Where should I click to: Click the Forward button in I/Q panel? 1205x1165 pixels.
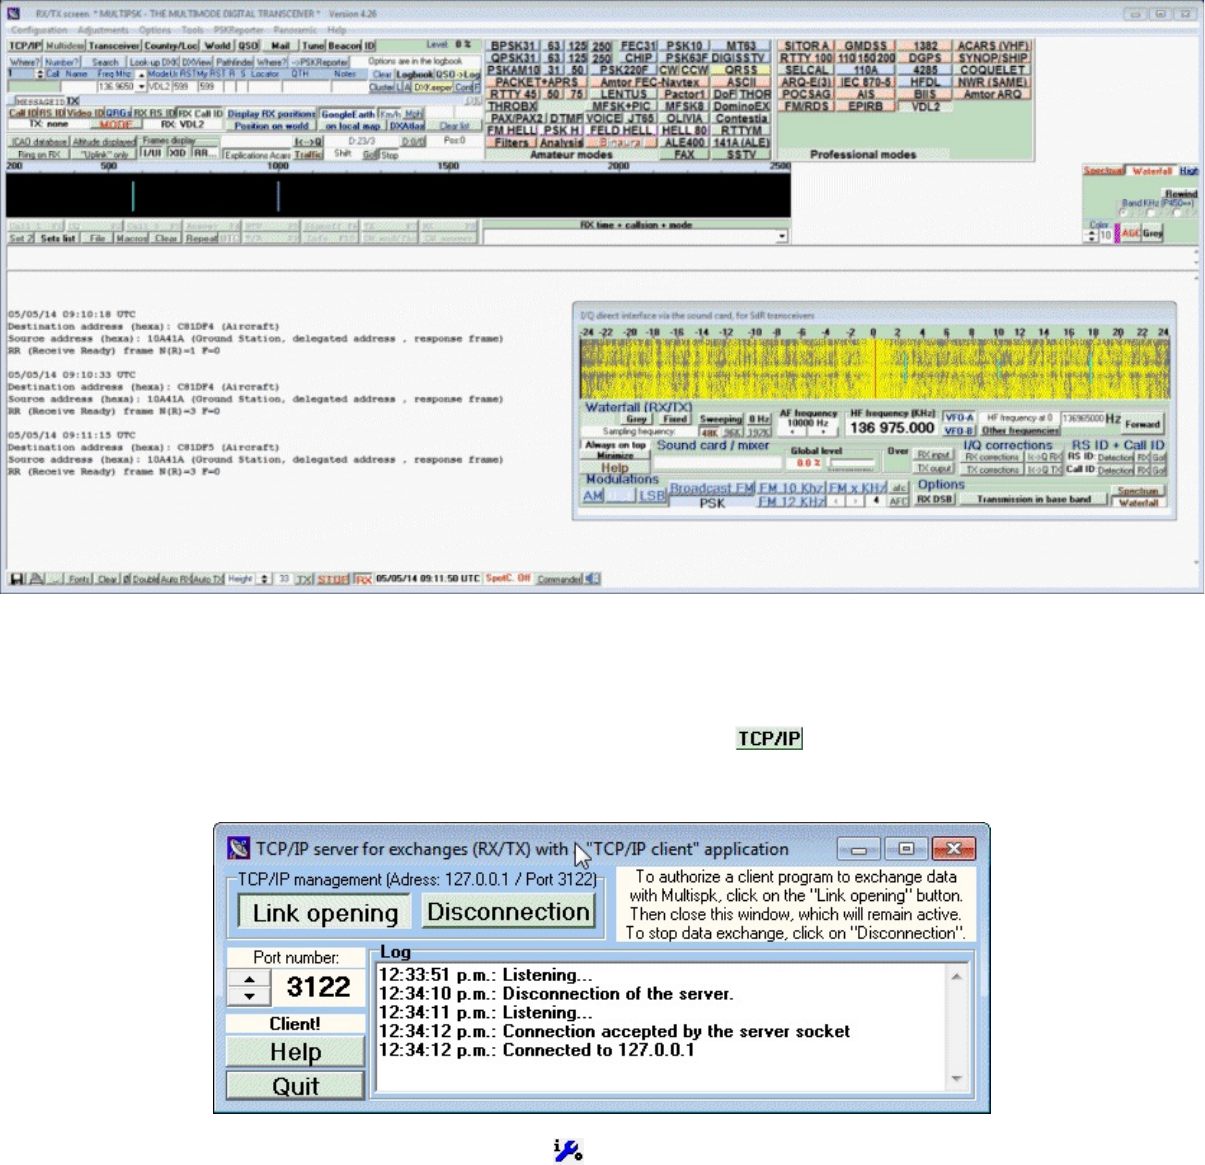tap(1143, 423)
